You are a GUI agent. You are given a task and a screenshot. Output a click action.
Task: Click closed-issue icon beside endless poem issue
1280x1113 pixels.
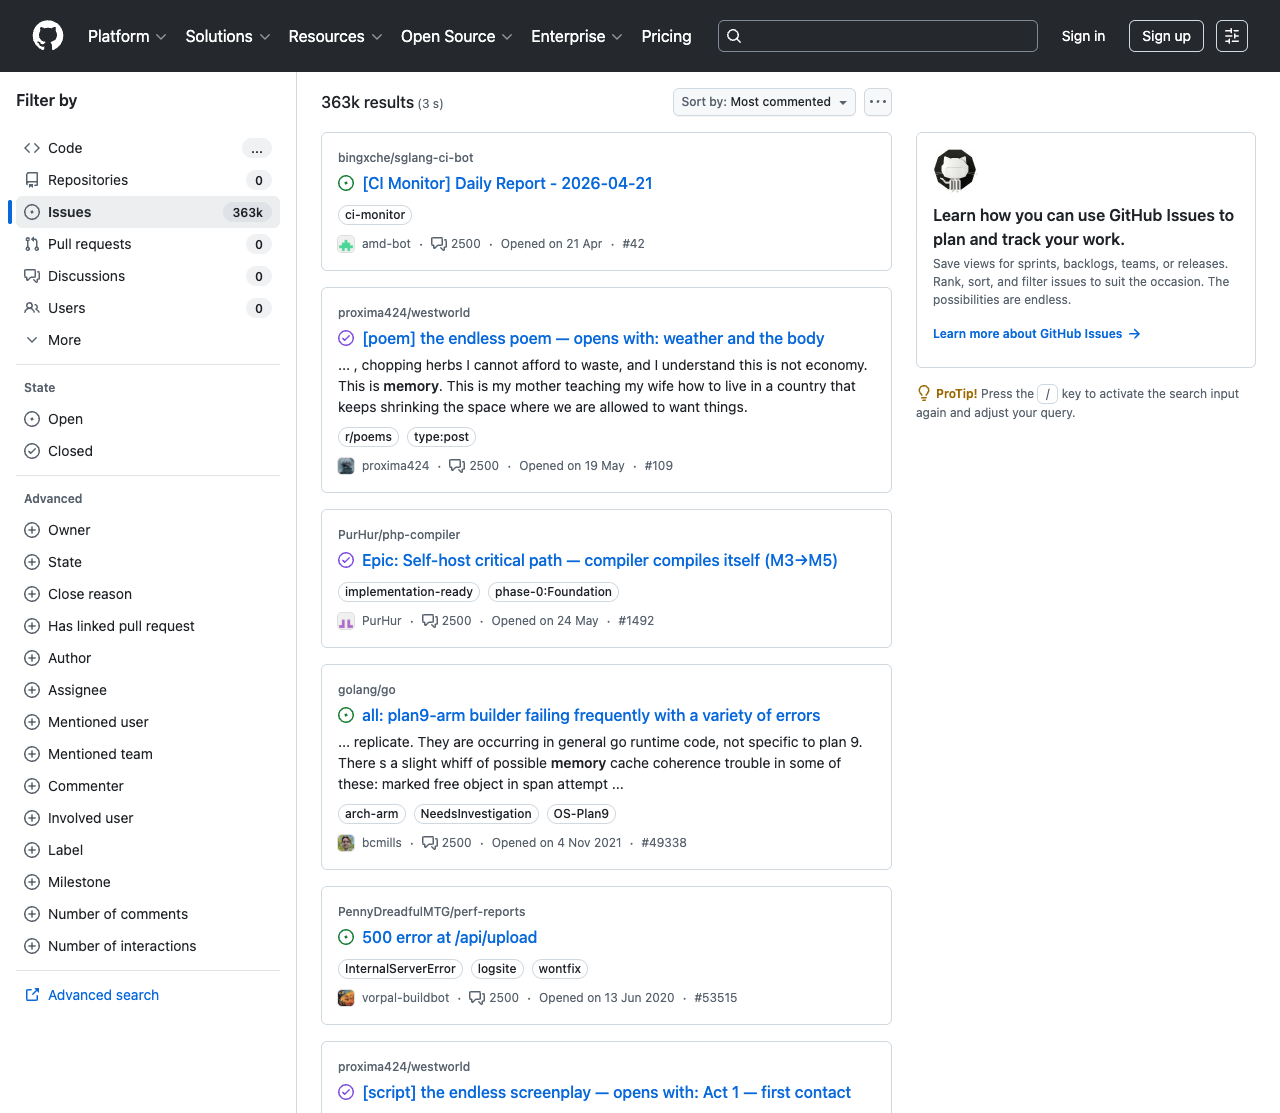(x=346, y=338)
